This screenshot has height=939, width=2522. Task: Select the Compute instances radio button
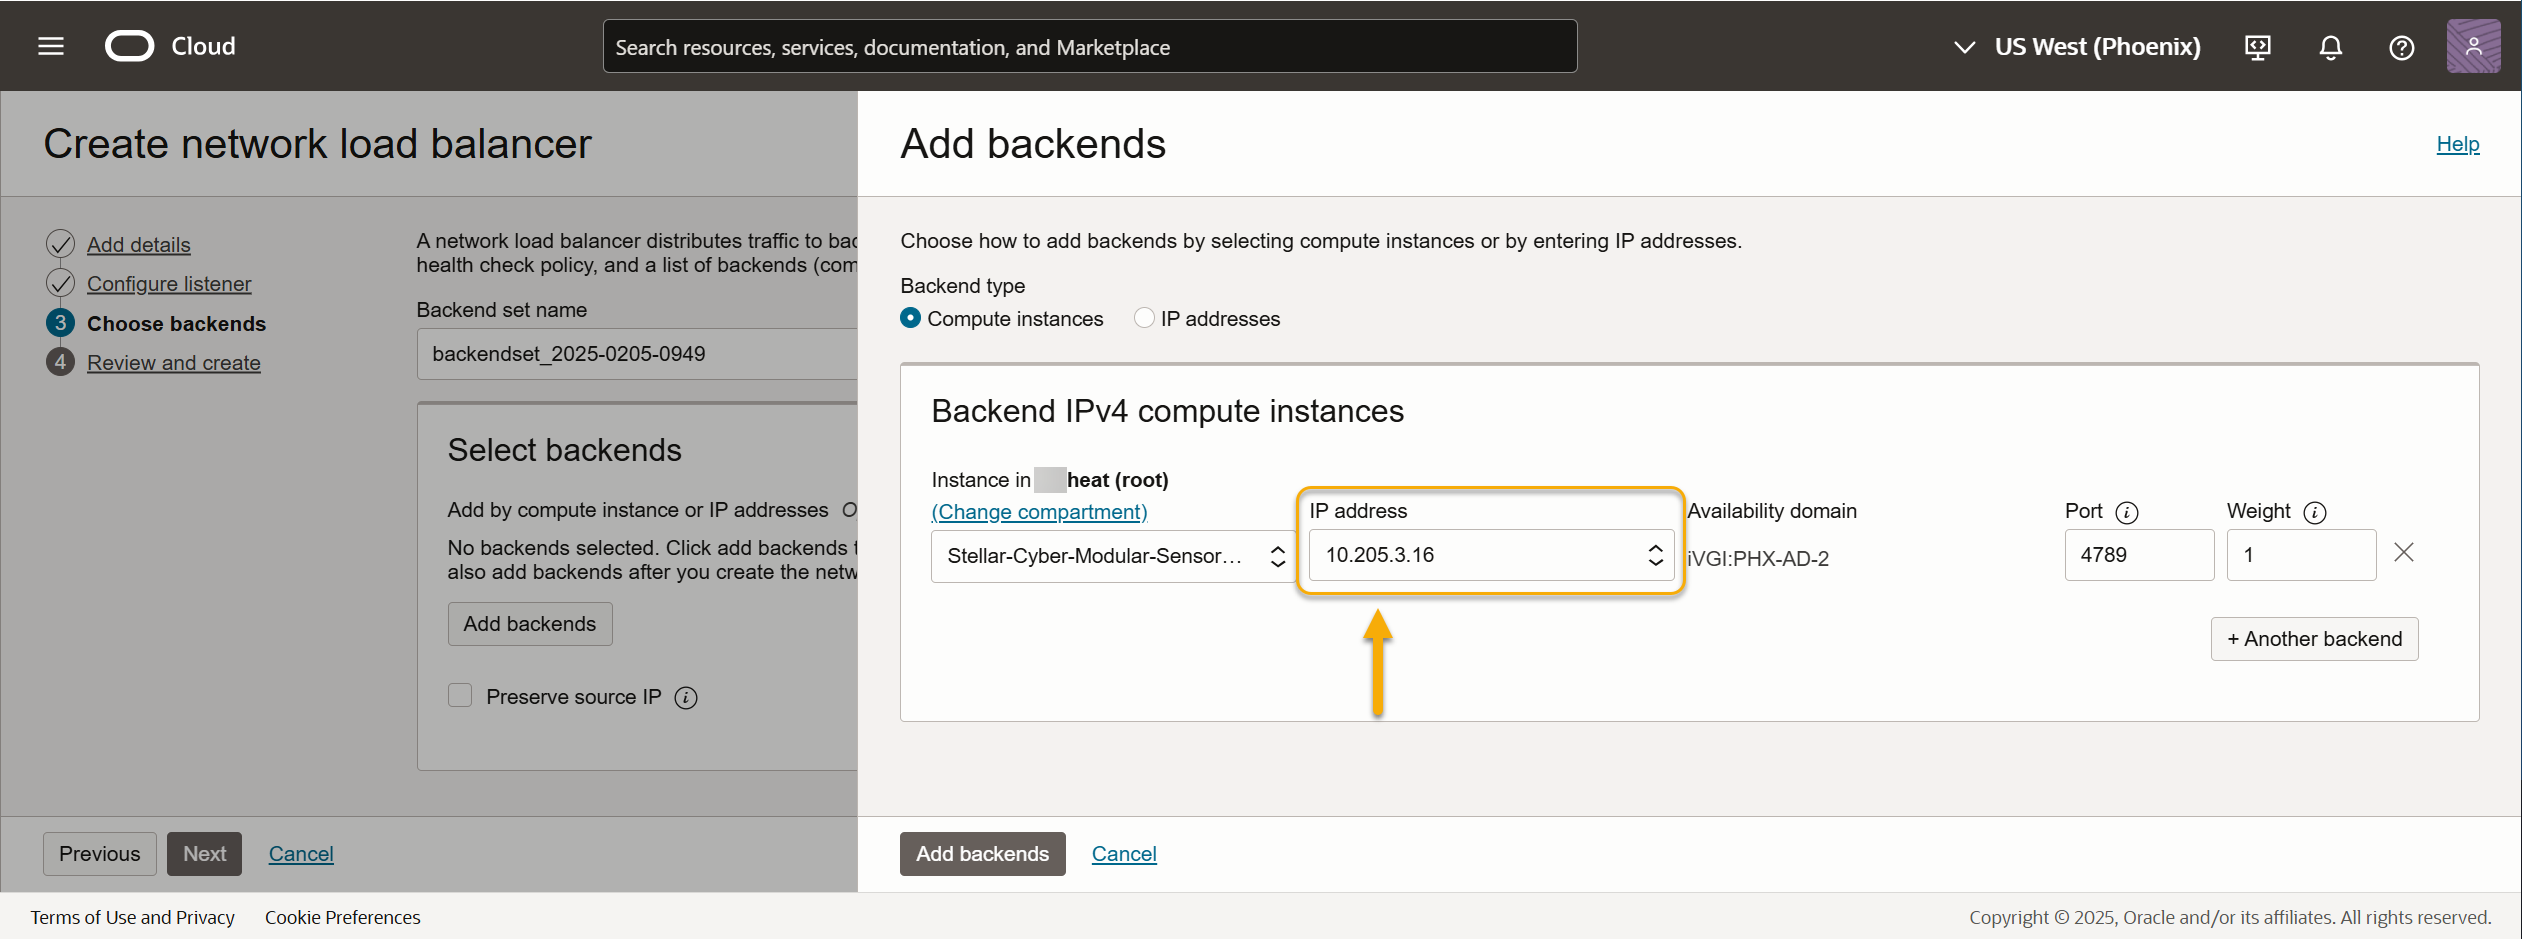[911, 318]
